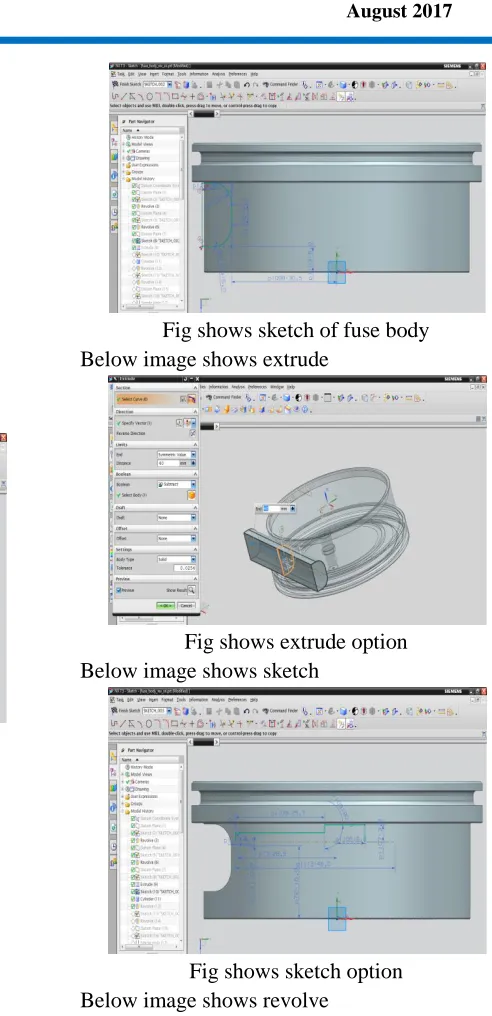Open the Help menu in extrude option figure
The image size is (492, 1016).
[291, 387]
